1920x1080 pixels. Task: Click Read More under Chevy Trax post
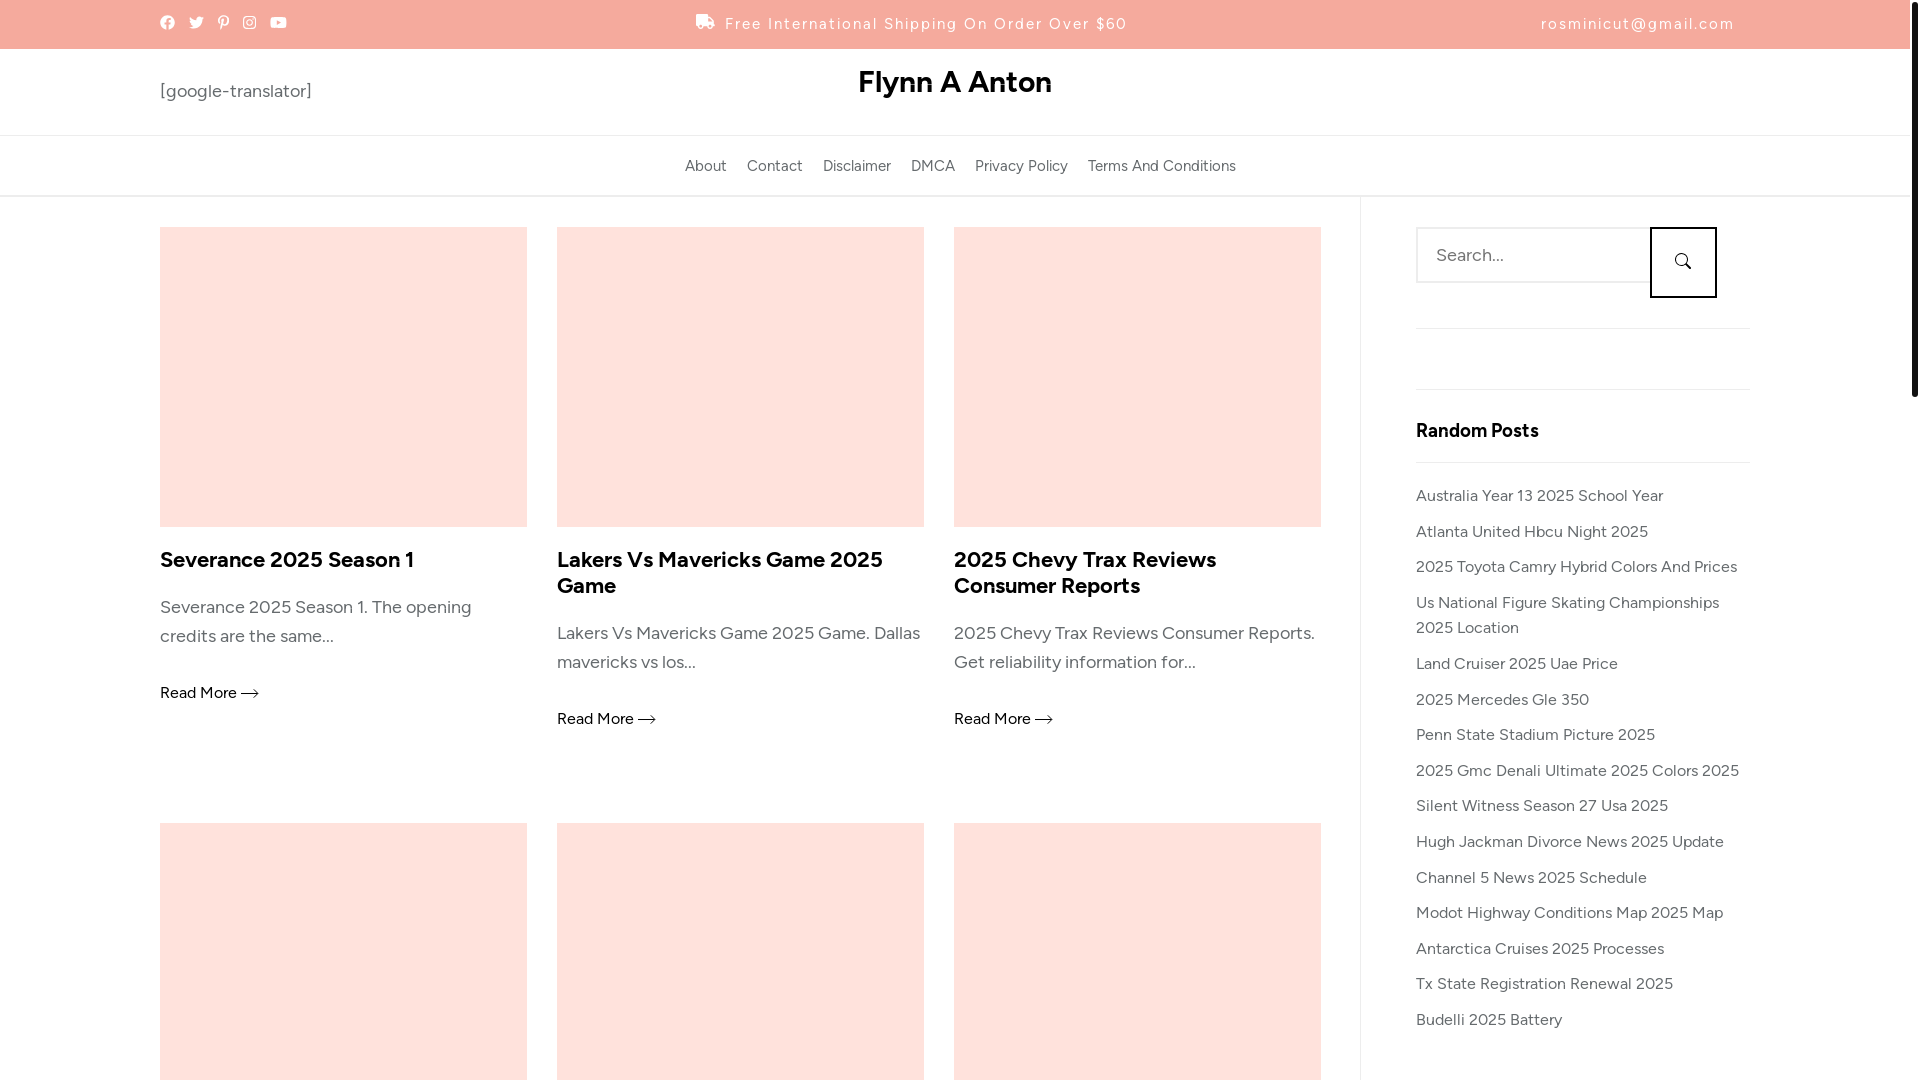[1003, 719]
